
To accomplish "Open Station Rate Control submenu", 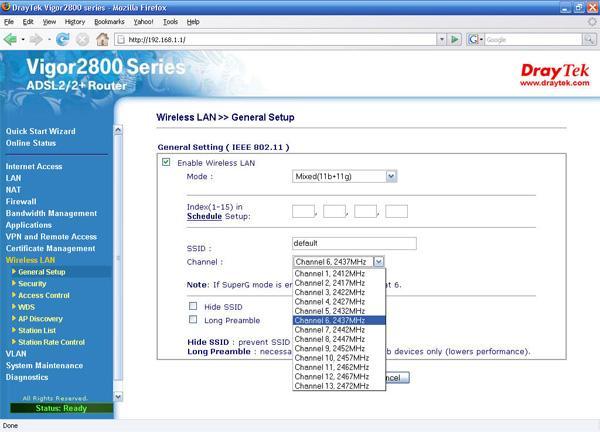I will click(x=52, y=342).
